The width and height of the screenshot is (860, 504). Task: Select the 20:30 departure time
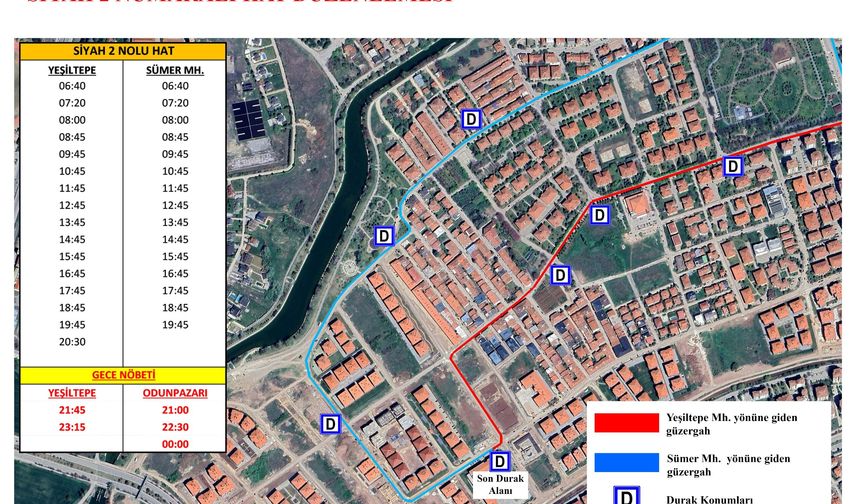71,342
